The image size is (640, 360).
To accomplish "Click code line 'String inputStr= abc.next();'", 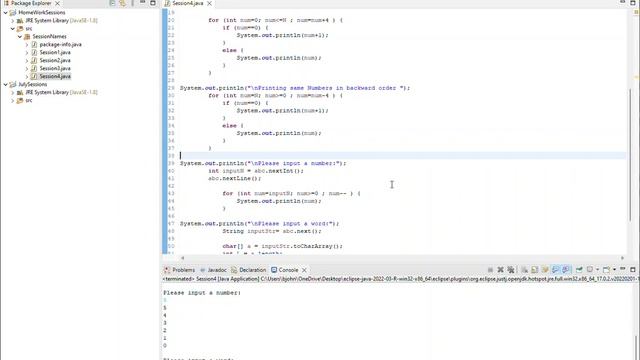I will (272, 231).
